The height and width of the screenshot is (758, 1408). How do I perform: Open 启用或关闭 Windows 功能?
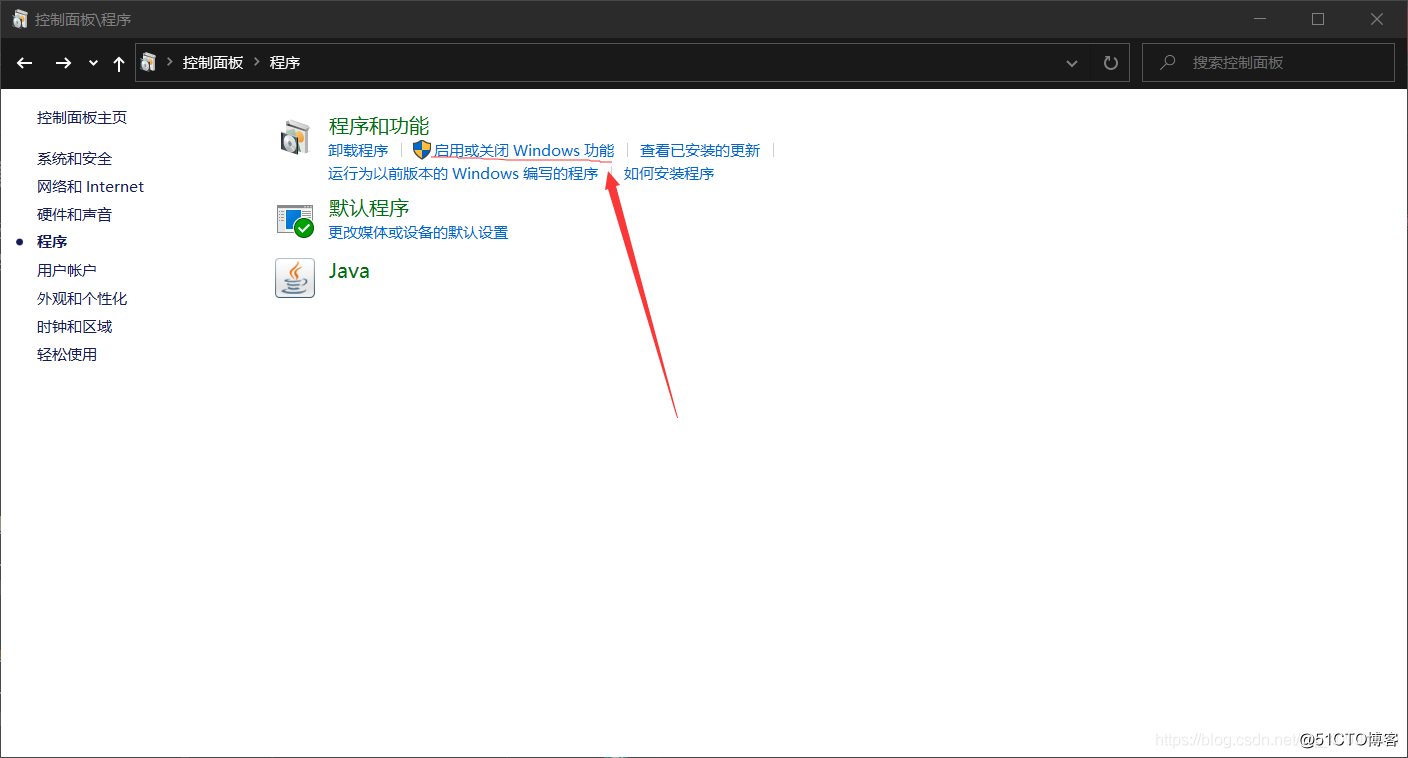pyautogui.click(x=524, y=151)
